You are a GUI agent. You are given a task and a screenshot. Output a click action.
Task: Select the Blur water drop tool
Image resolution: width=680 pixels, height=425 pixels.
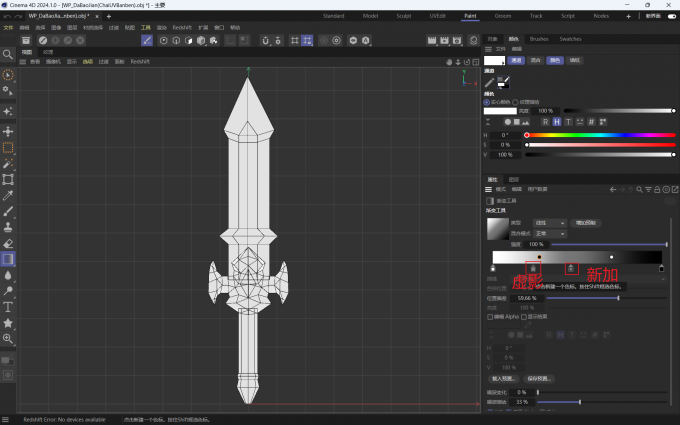(x=8, y=275)
